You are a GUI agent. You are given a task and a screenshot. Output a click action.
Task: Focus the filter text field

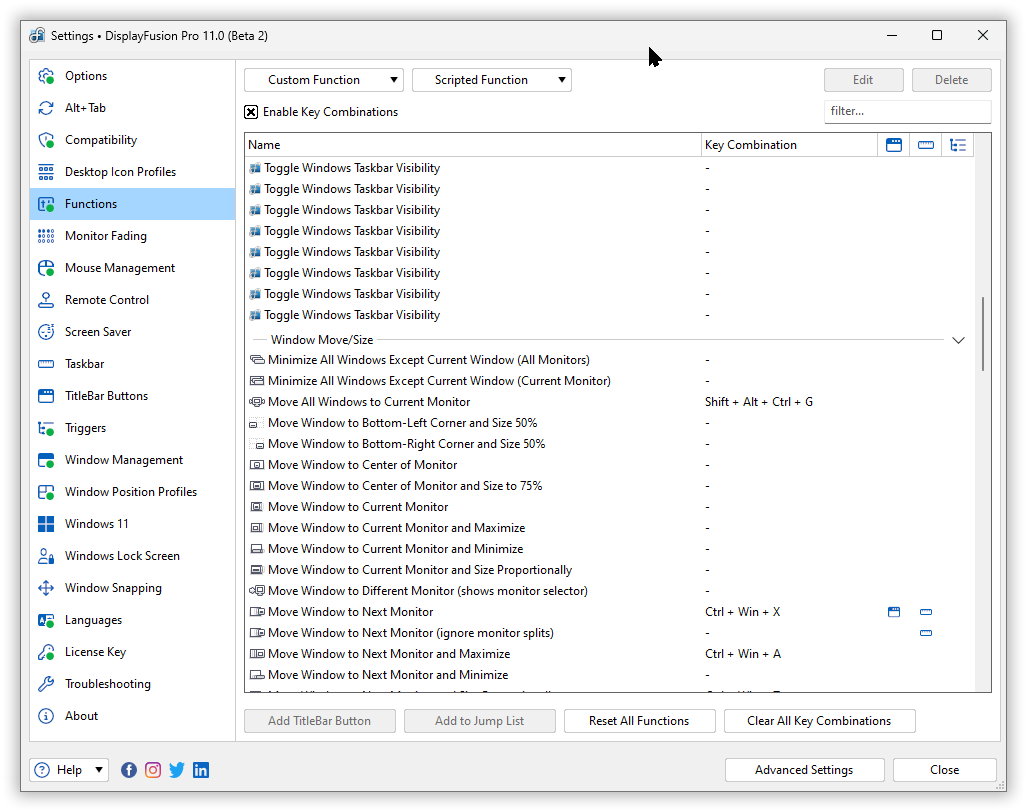click(x=907, y=112)
